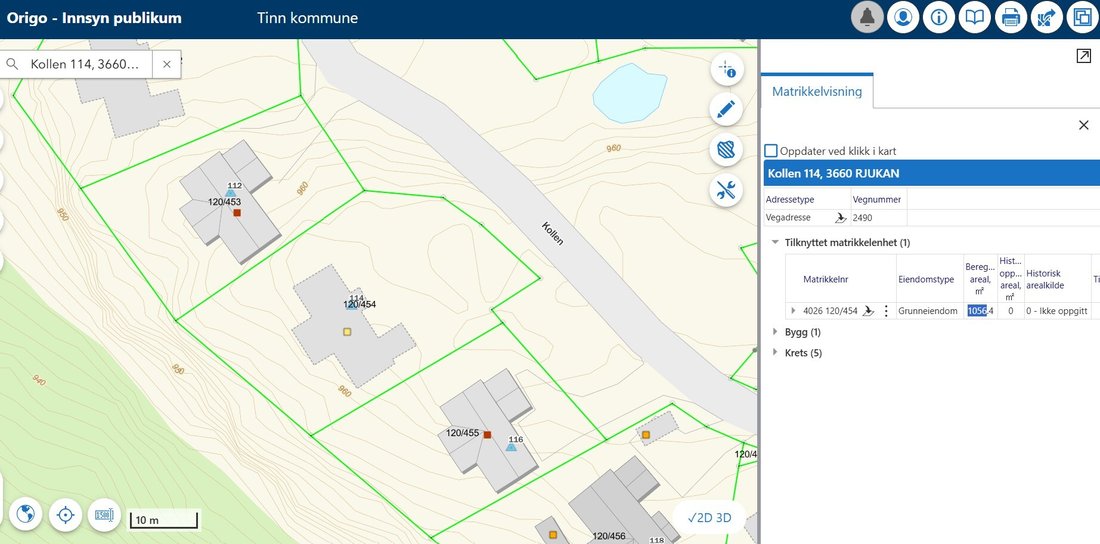Image resolution: width=1100 pixels, height=544 pixels.
Task: Open the wrench and screwdriver tools
Action: [726, 190]
